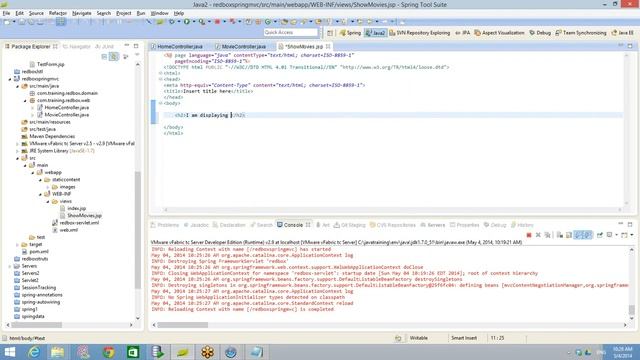The height and width of the screenshot is (360, 640).
Task: Open the Refactor menu
Action: [x=58, y=13]
